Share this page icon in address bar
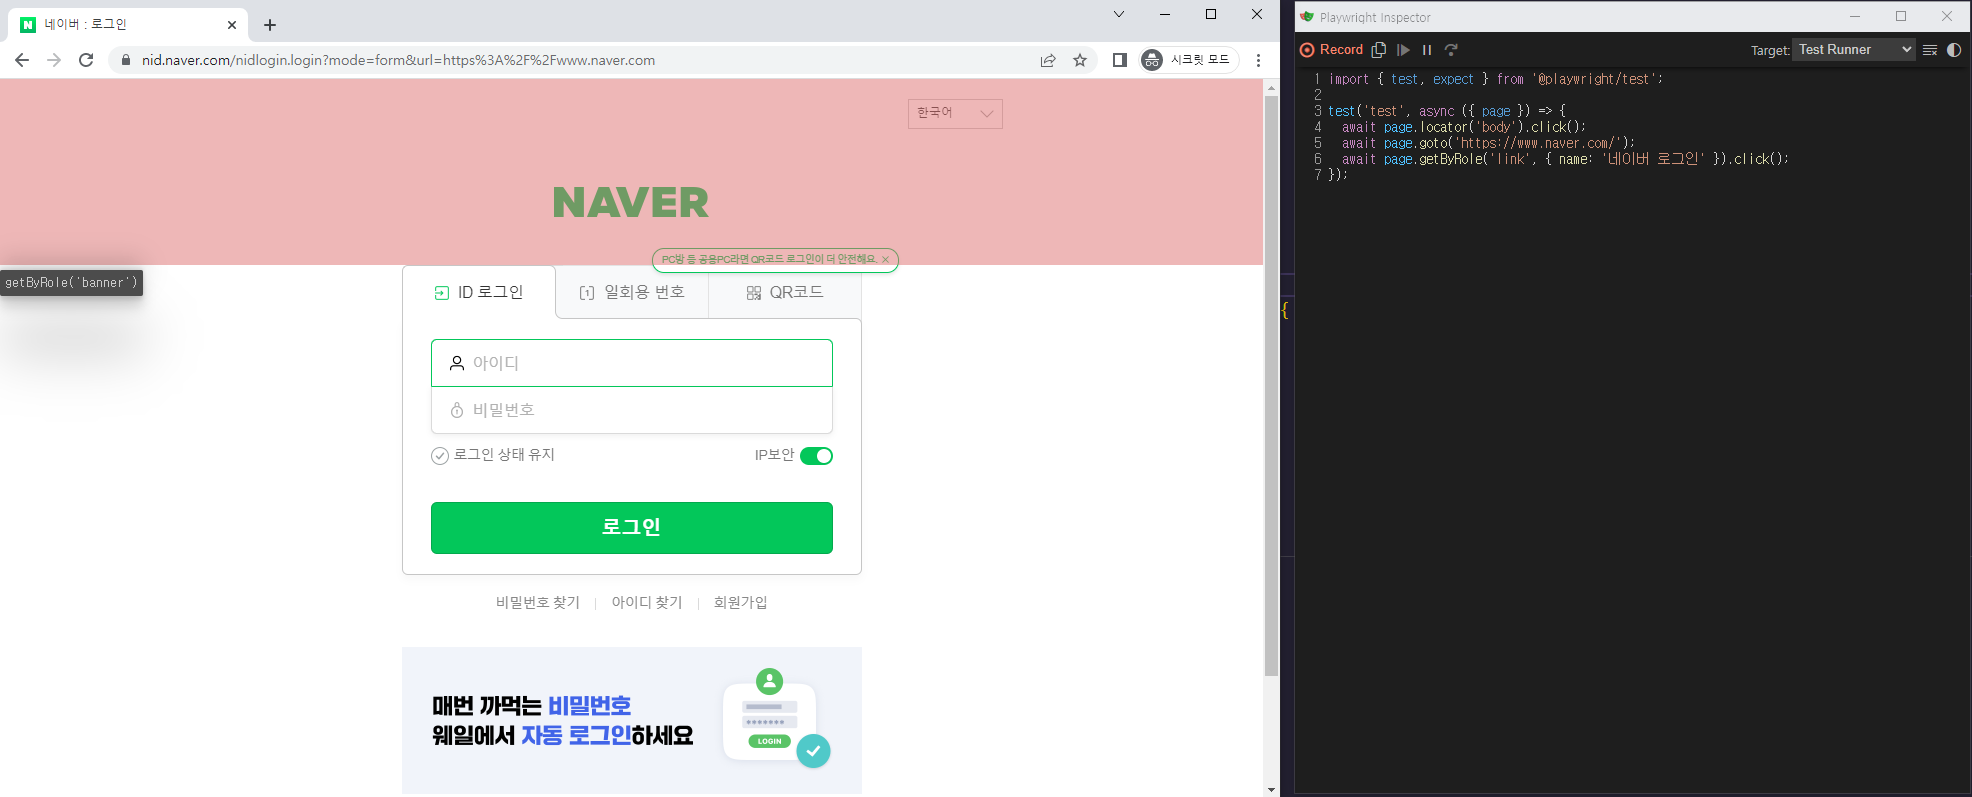 pos(1048,60)
